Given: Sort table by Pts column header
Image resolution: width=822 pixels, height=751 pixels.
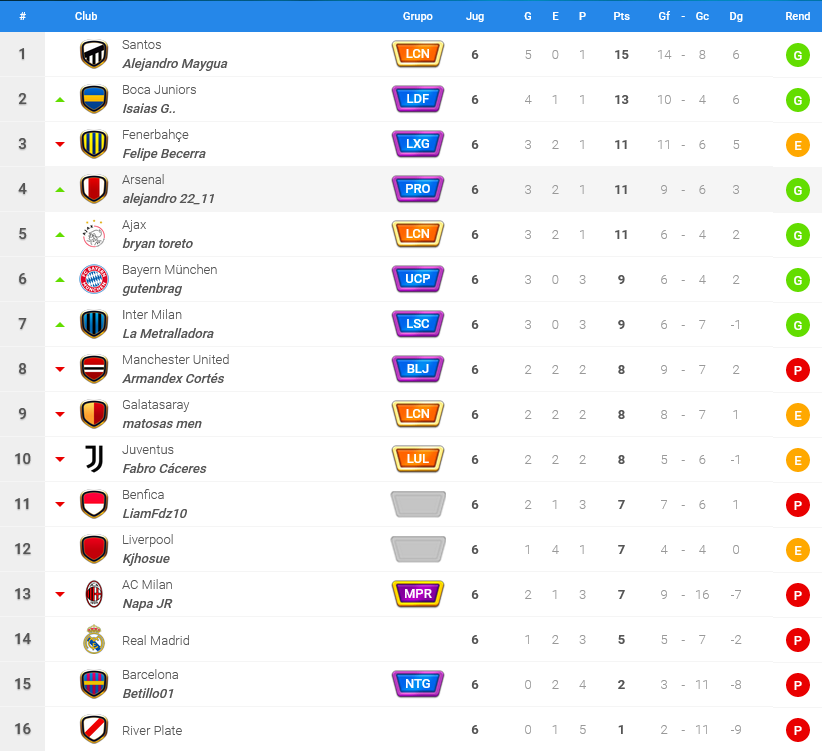Looking at the screenshot, I should click(621, 16).
